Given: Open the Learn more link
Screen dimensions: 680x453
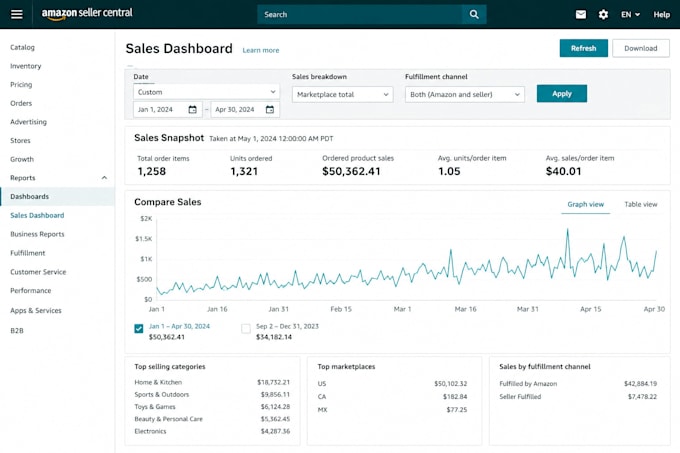Looking at the screenshot, I should (261, 50).
